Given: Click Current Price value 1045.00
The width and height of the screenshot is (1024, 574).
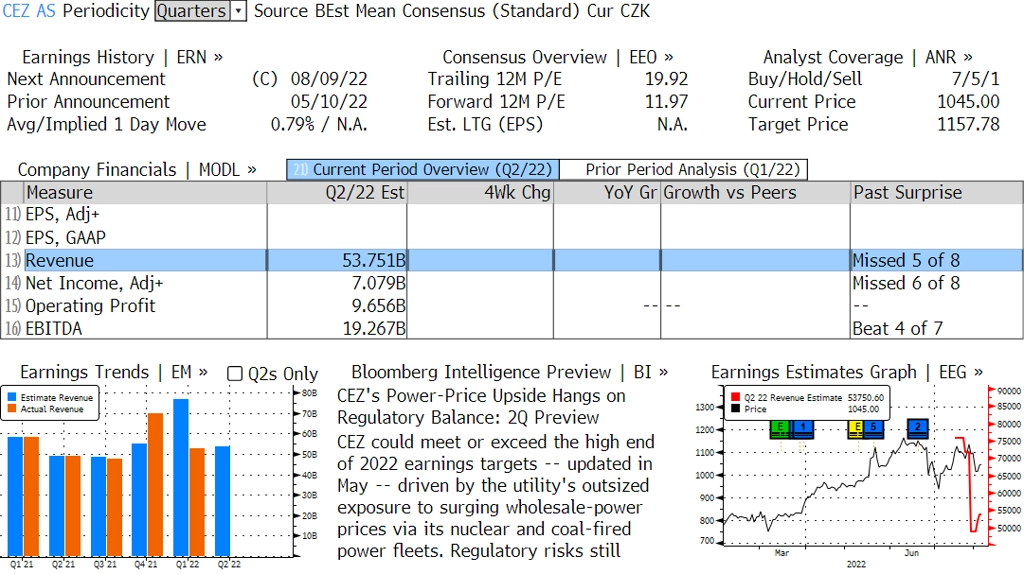Looking at the screenshot, I should coord(968,102).
